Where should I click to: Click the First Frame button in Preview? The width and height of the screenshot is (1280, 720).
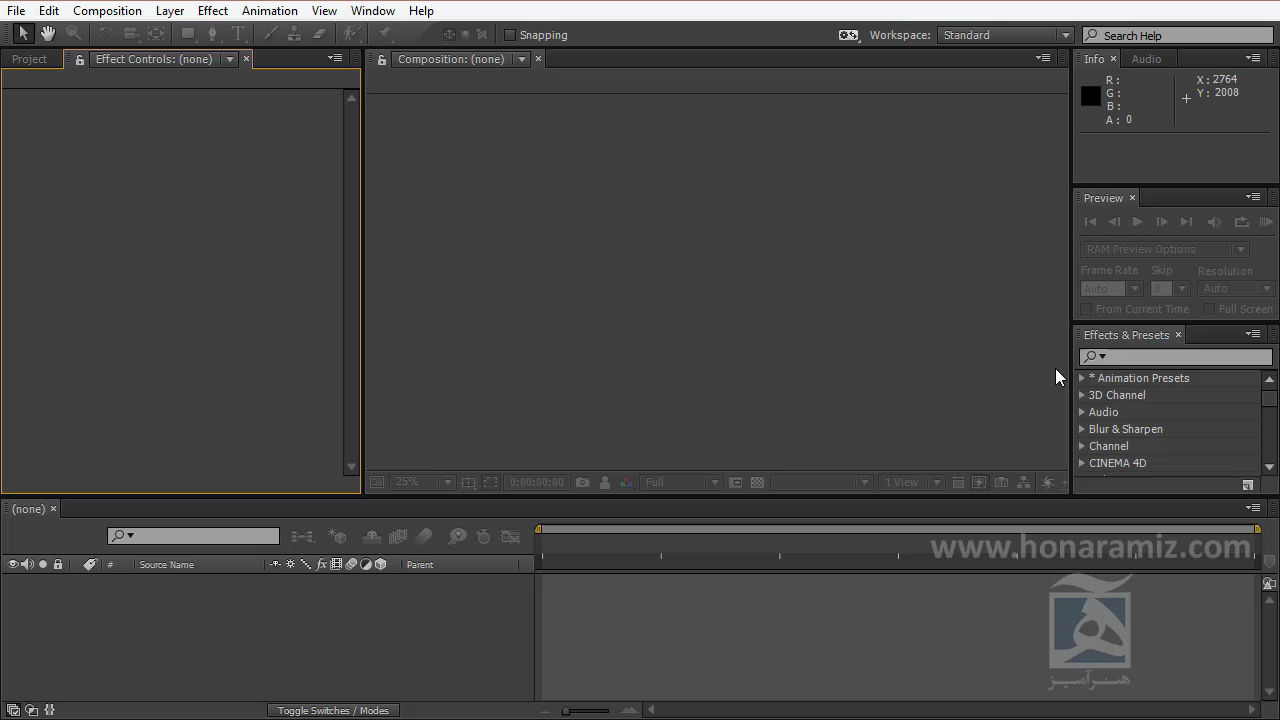tap(1090, 222)
